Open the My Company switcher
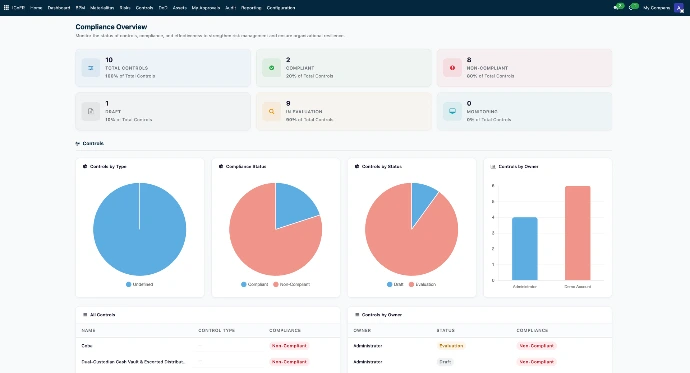Viewport: 690px width, 373px height. point(656,8)
